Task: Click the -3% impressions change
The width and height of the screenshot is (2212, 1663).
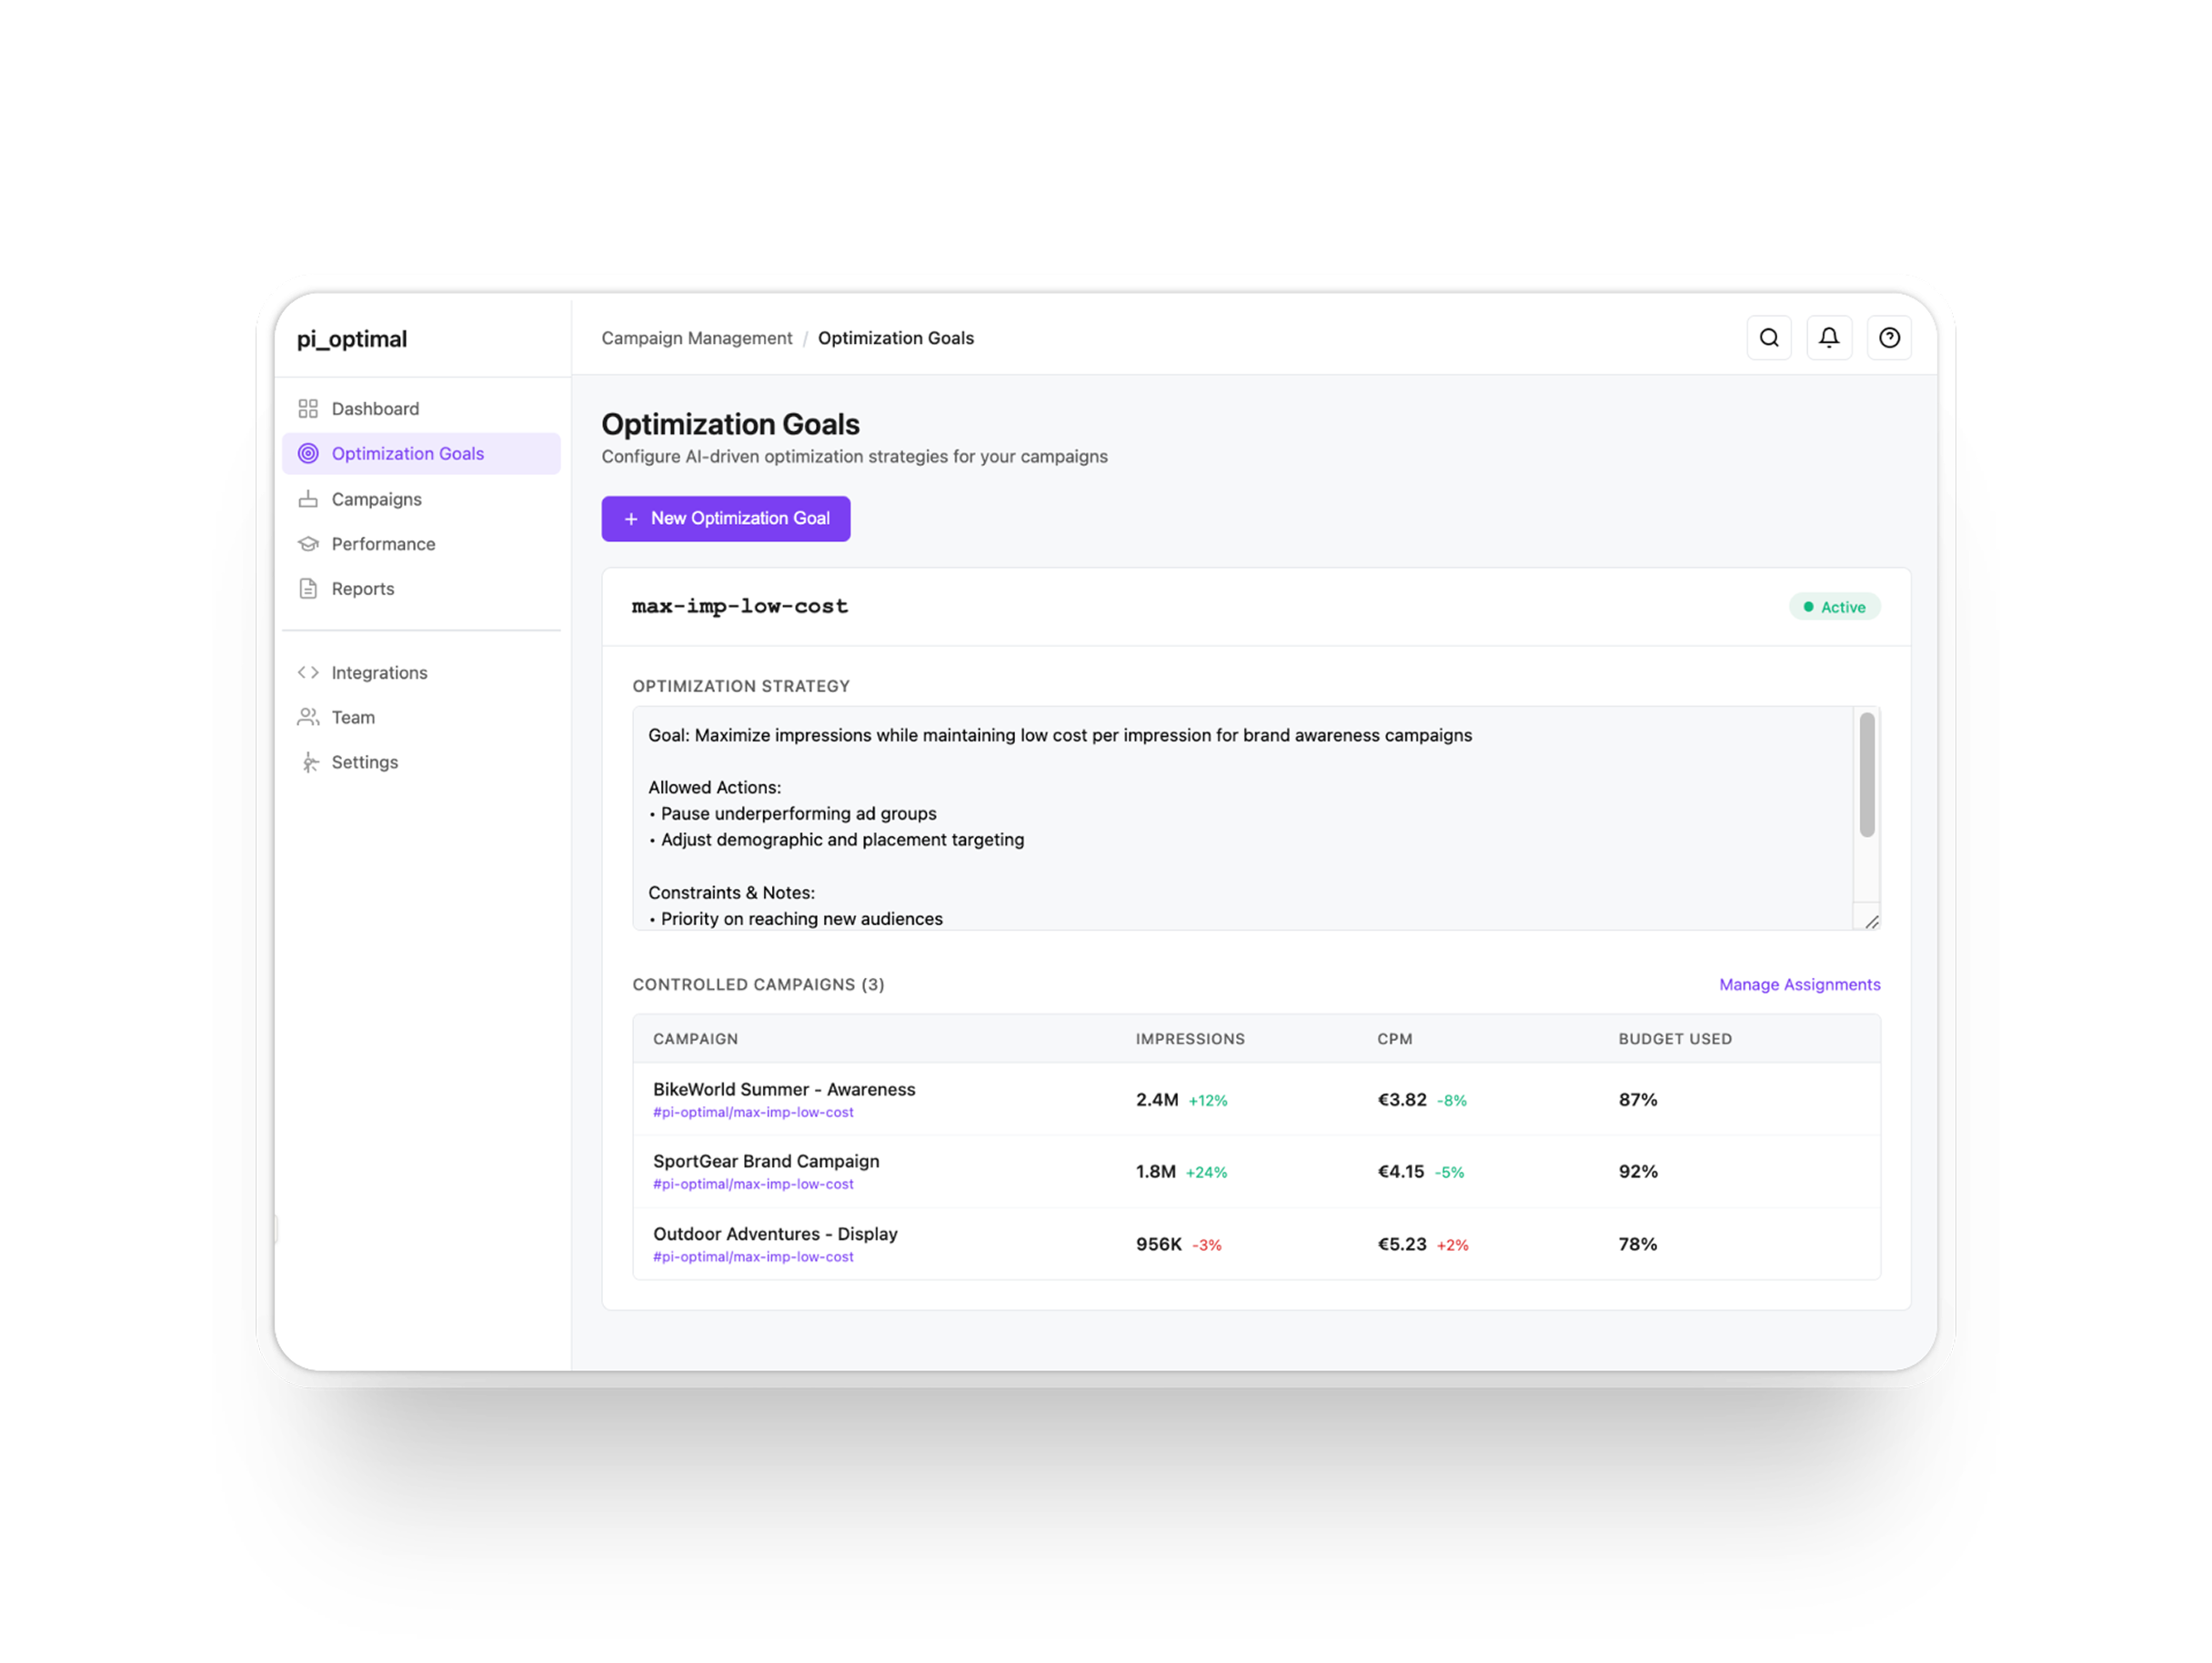Action: (x=1206, y=1246)
